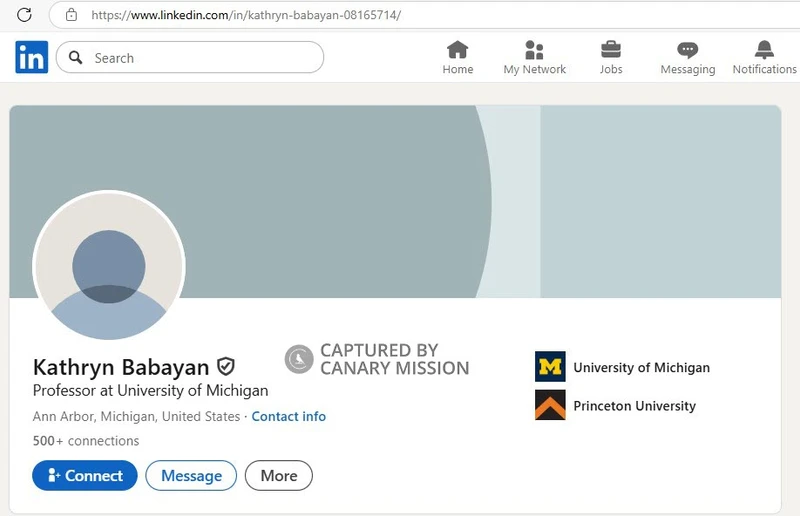This screenshot has width=800, height=516.
Task: Go to My Network icon
Action: [x=534, y=50]
